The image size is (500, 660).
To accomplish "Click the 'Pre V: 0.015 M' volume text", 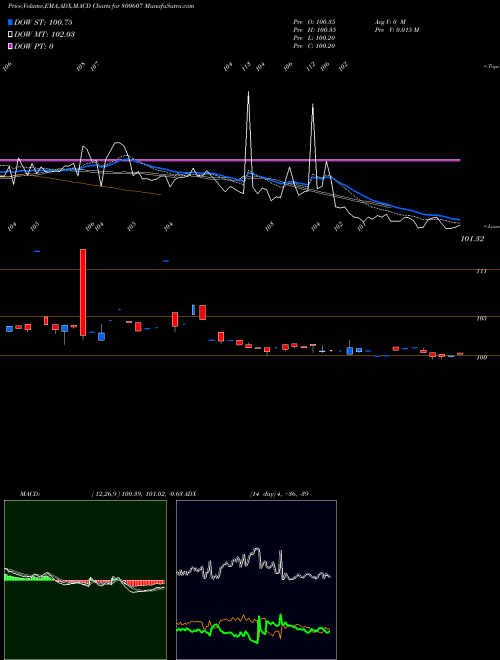I will 396,30.
